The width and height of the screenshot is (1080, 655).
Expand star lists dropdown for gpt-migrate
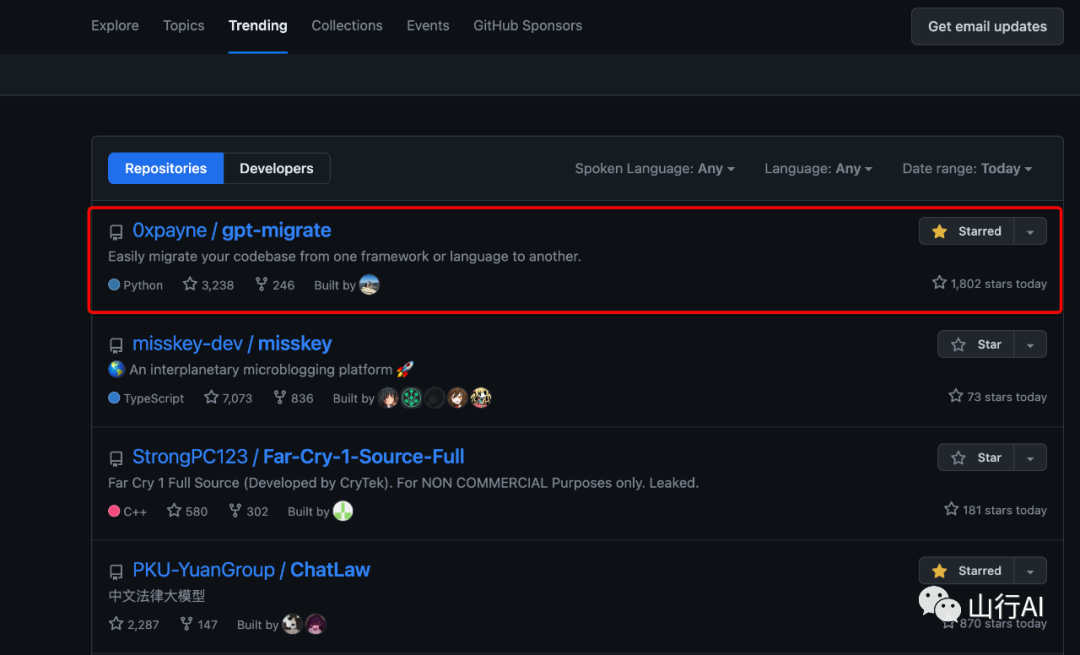point(1030,231)
